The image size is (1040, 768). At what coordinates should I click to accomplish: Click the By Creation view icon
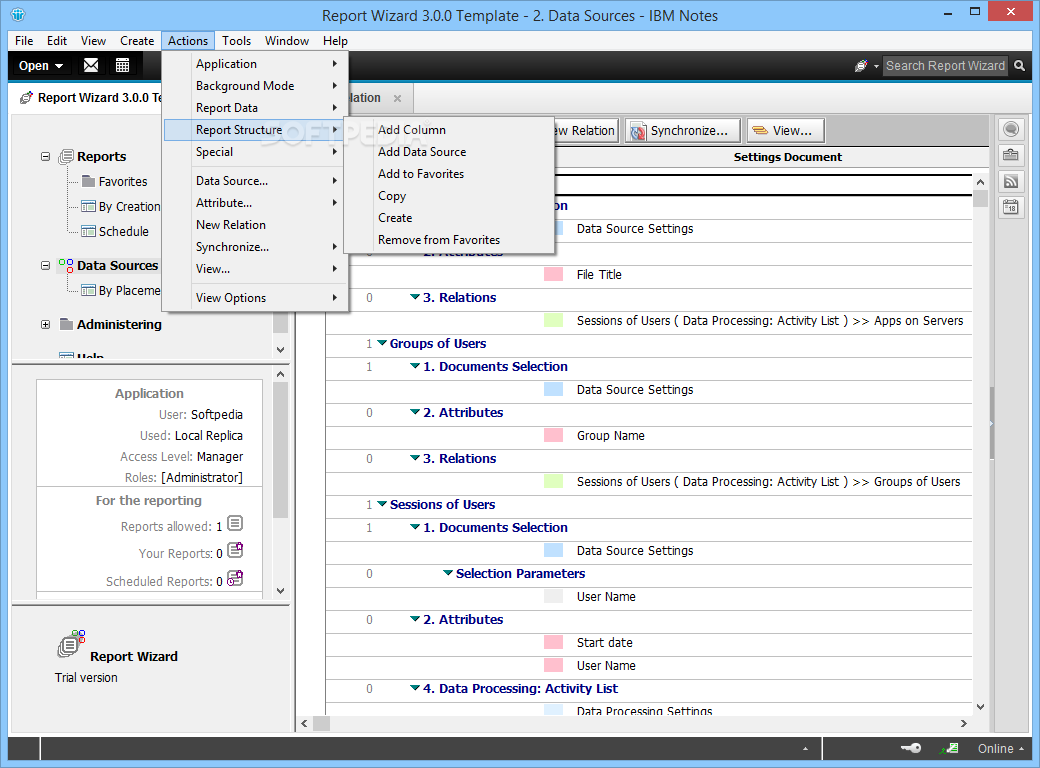(x=88, y=206)
